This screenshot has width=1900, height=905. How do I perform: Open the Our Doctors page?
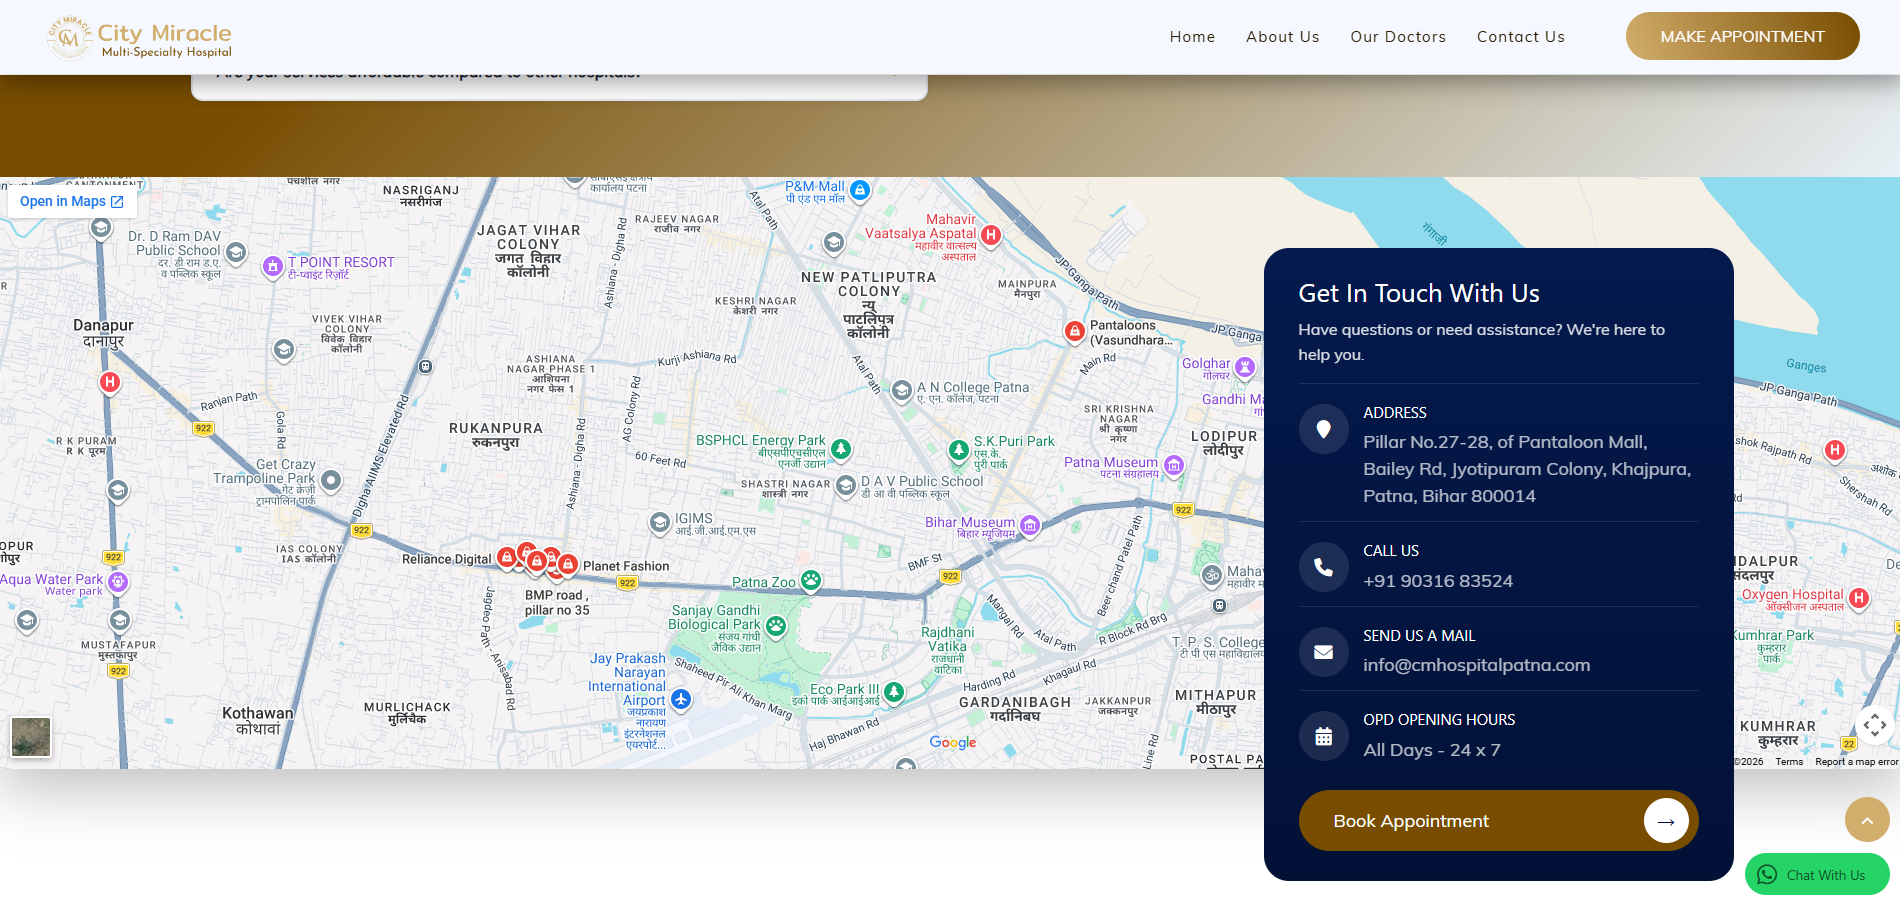(1397, 37)
